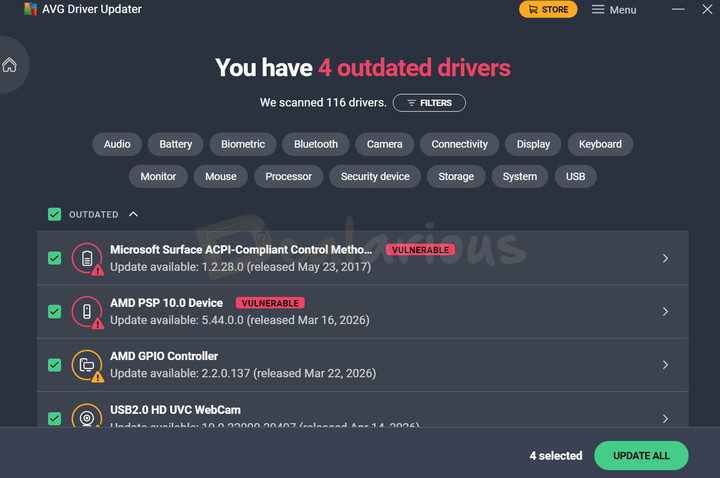The image size is (720, 478).
Task: Click AMD GPIO Controller icon
Action: coord(87,365)
